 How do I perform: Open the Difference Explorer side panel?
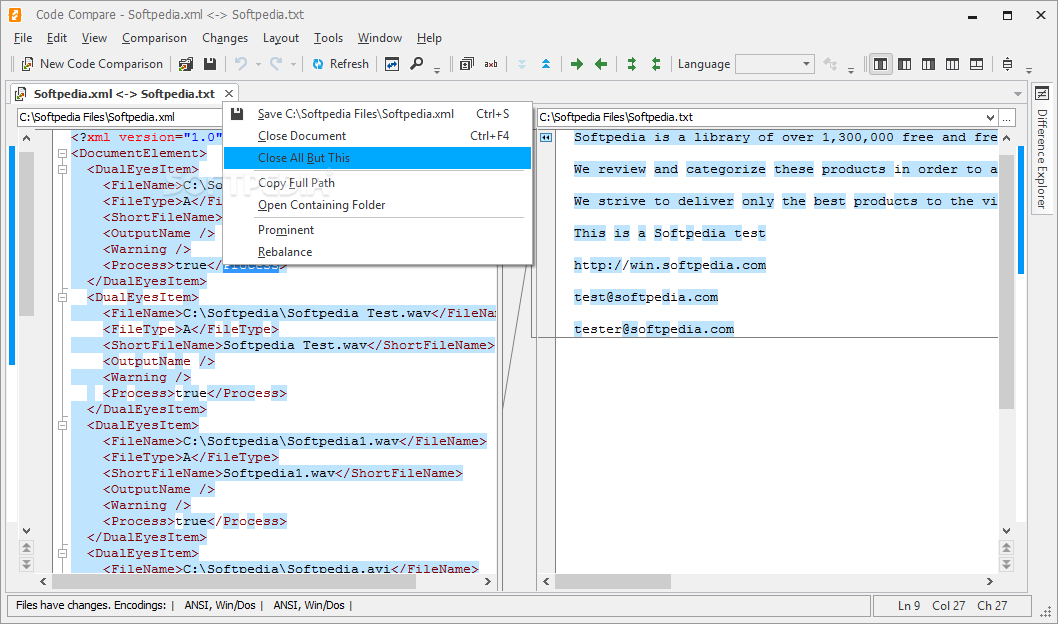click(1042, 150)
